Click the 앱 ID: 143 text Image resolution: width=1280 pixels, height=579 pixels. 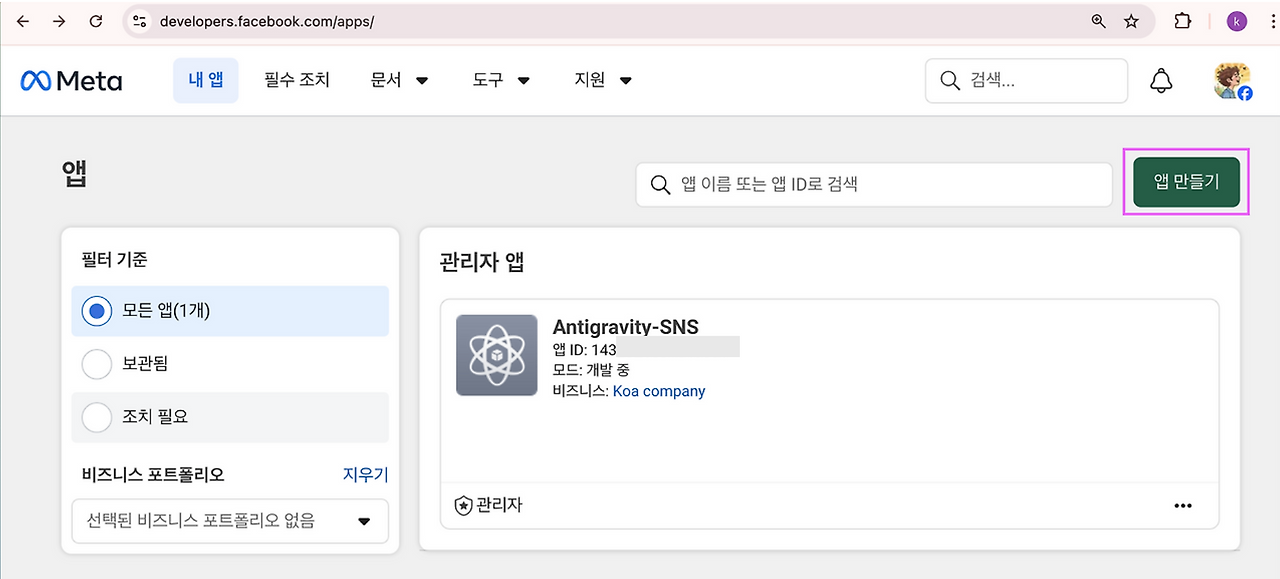tap(584, 348)
